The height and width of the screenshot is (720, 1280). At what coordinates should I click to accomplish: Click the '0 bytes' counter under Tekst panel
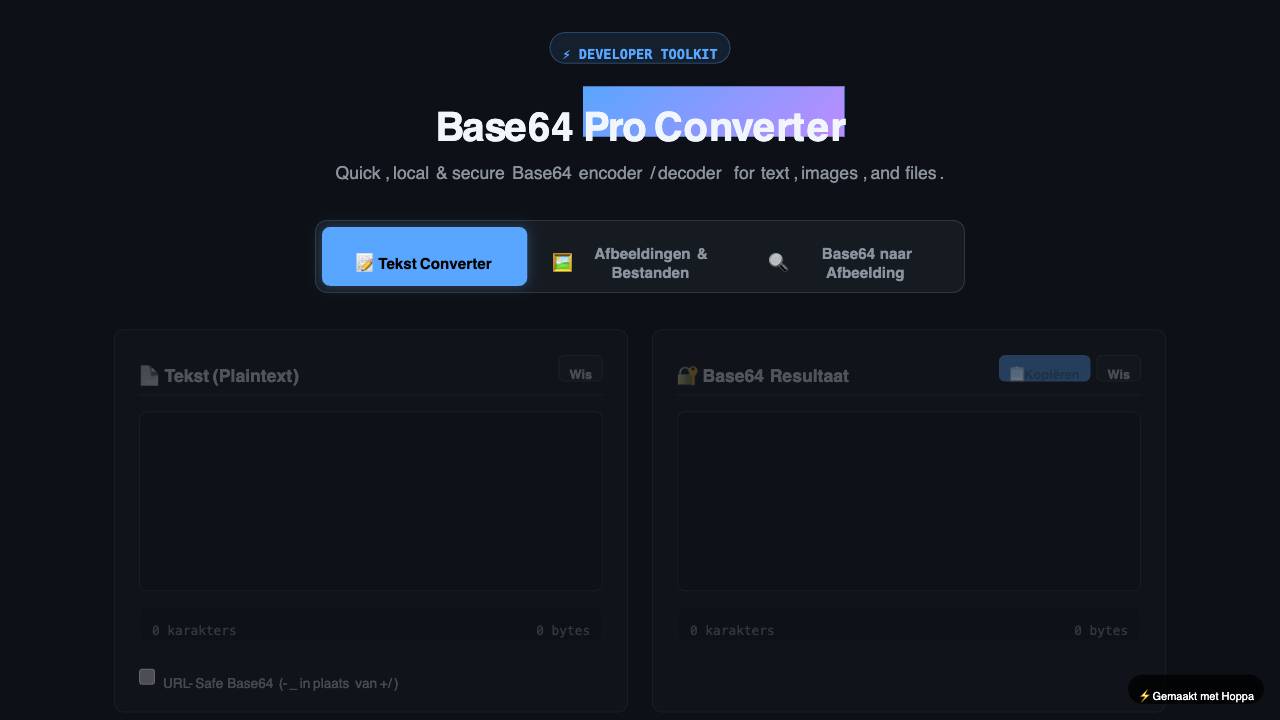(563, 630)
